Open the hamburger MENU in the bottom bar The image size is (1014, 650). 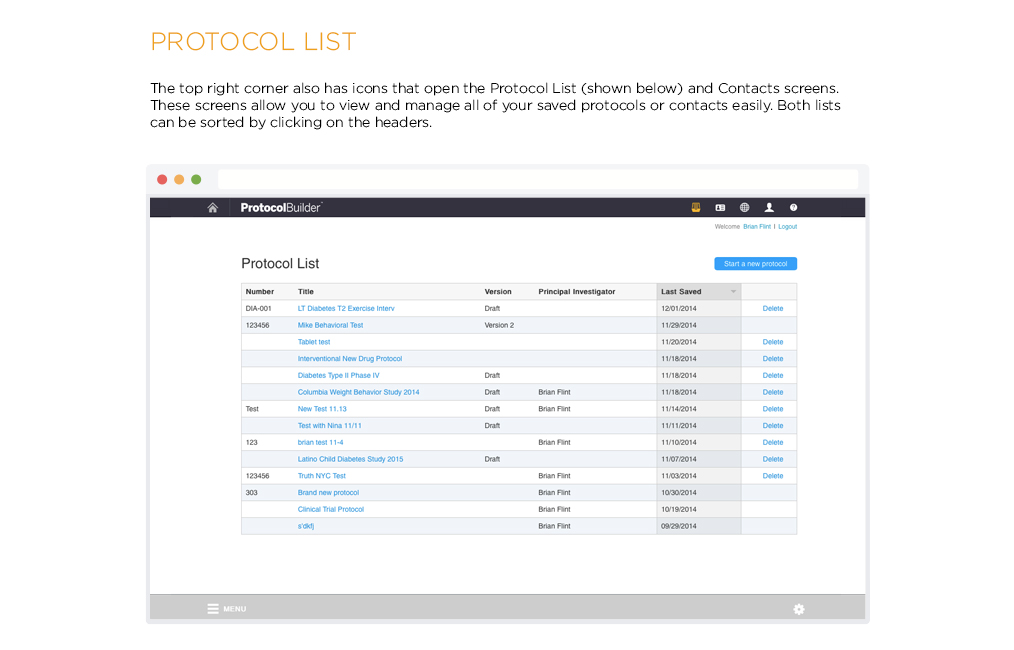tap(226, 609)
